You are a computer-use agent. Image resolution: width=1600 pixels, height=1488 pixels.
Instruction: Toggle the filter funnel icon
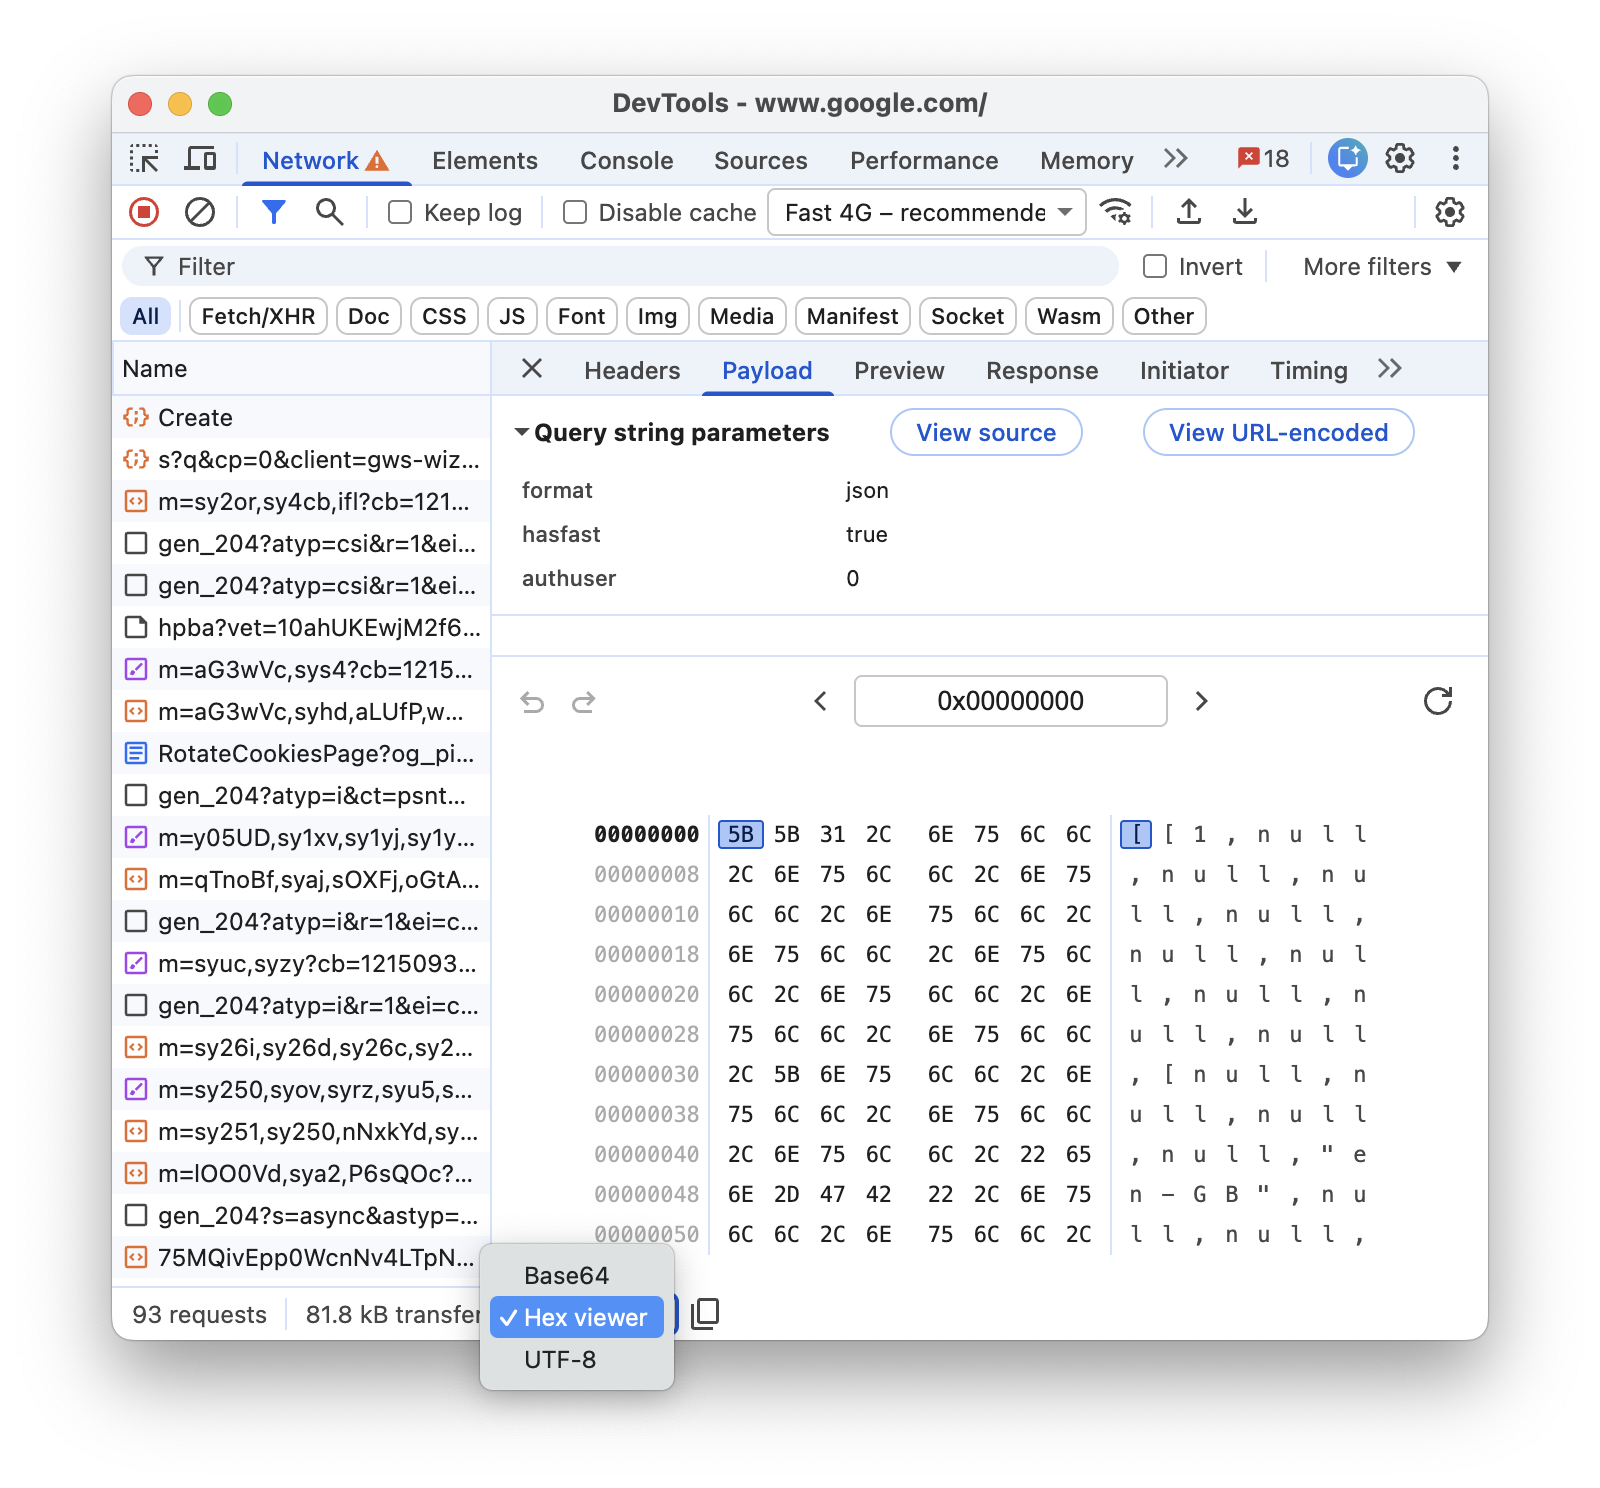[x=274, y=212]
